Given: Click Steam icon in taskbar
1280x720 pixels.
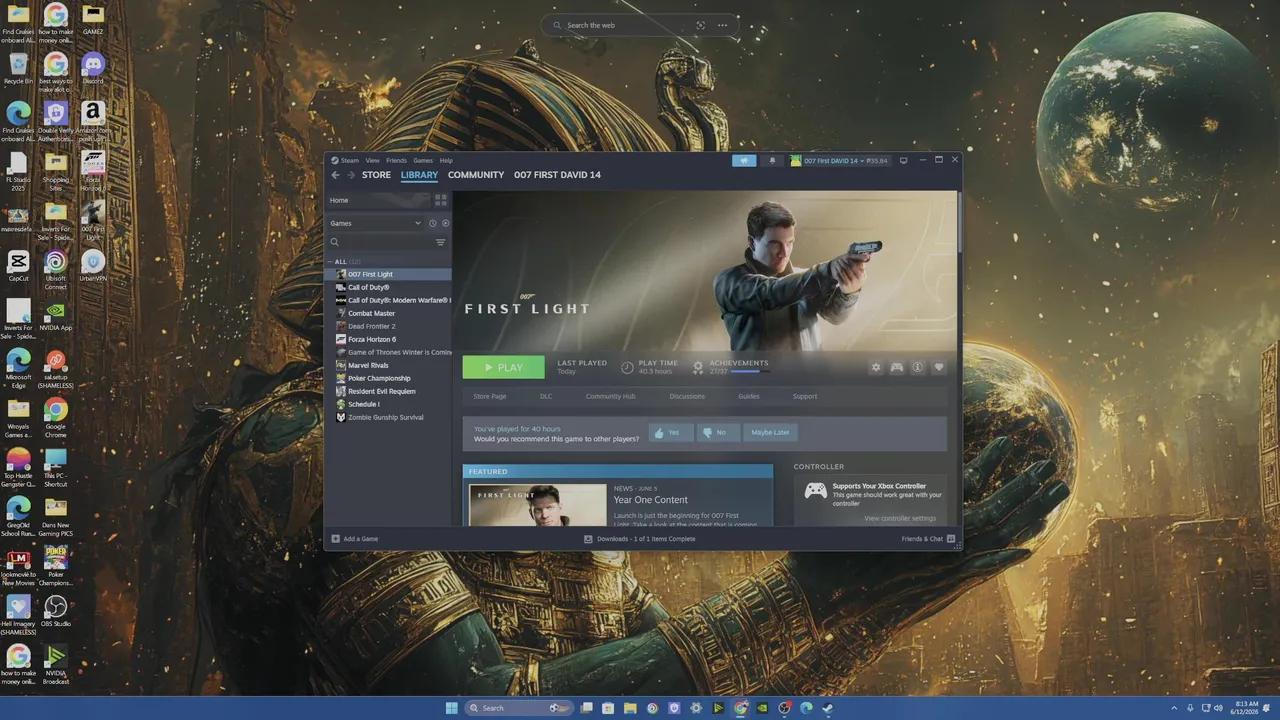Looking at the screenshot, I should click(x=827, y=708).
